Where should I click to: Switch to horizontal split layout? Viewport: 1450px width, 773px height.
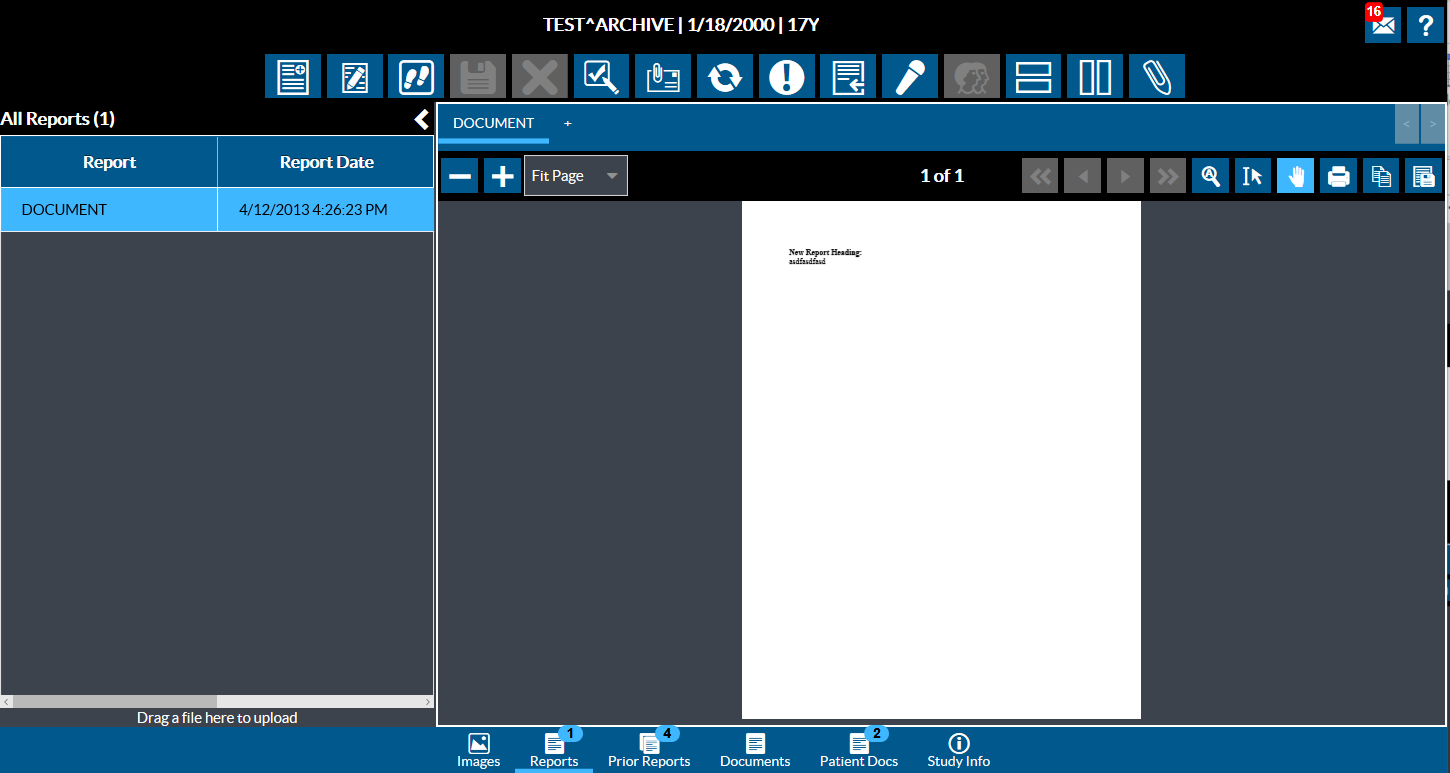pos(1033,76)
